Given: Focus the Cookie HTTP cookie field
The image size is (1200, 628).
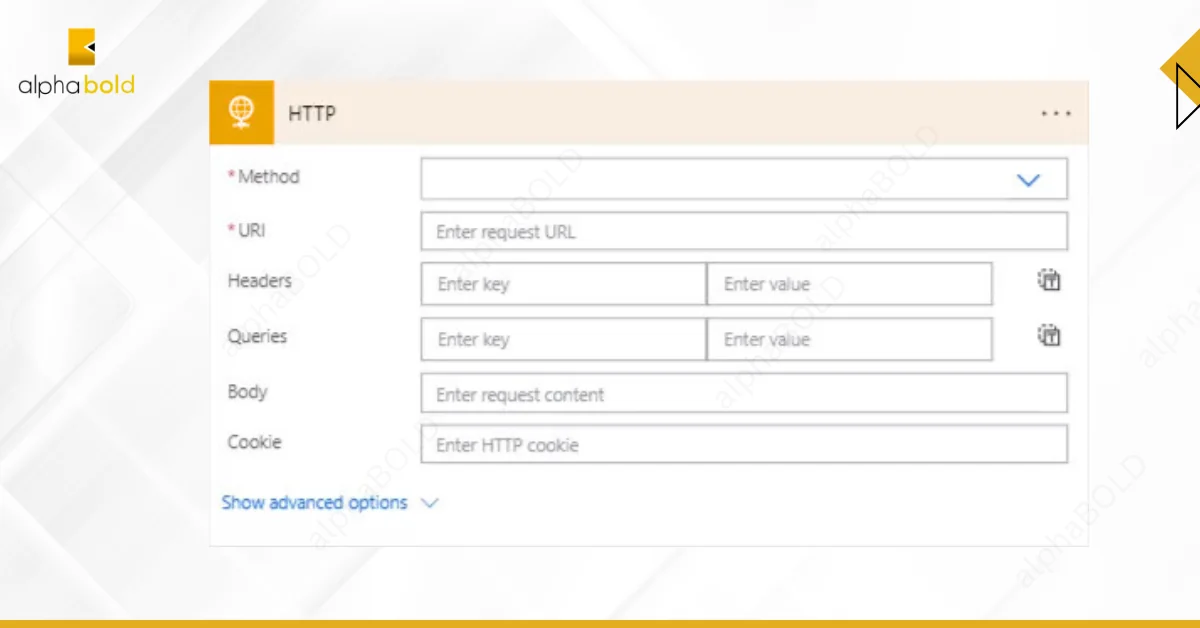Looking at the screenshot, I should pyautogui.click(x=744, y=444).
